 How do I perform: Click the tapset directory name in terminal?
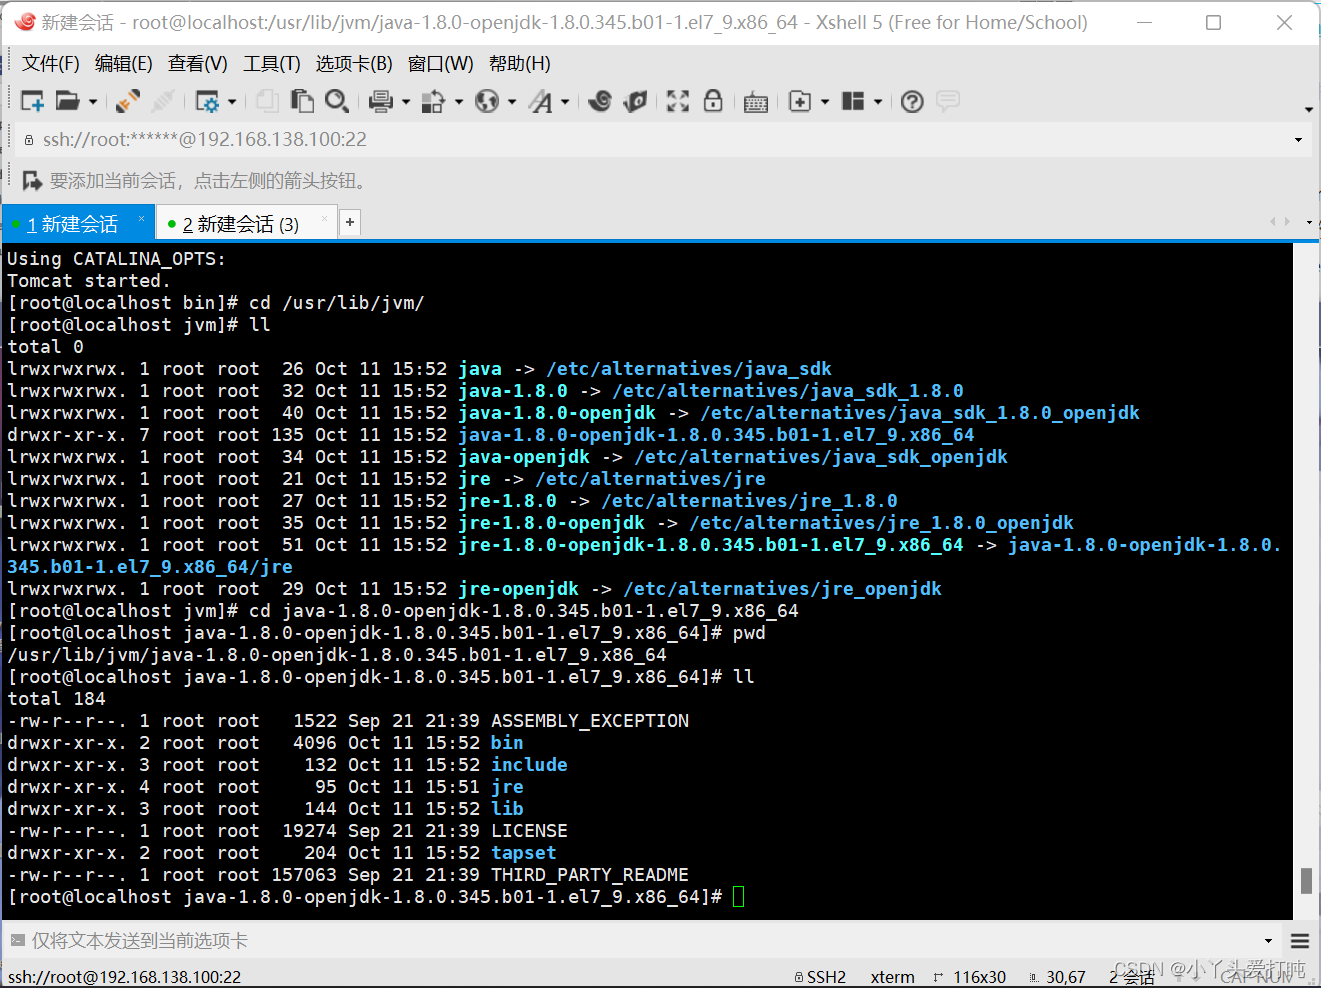[523, 853]
